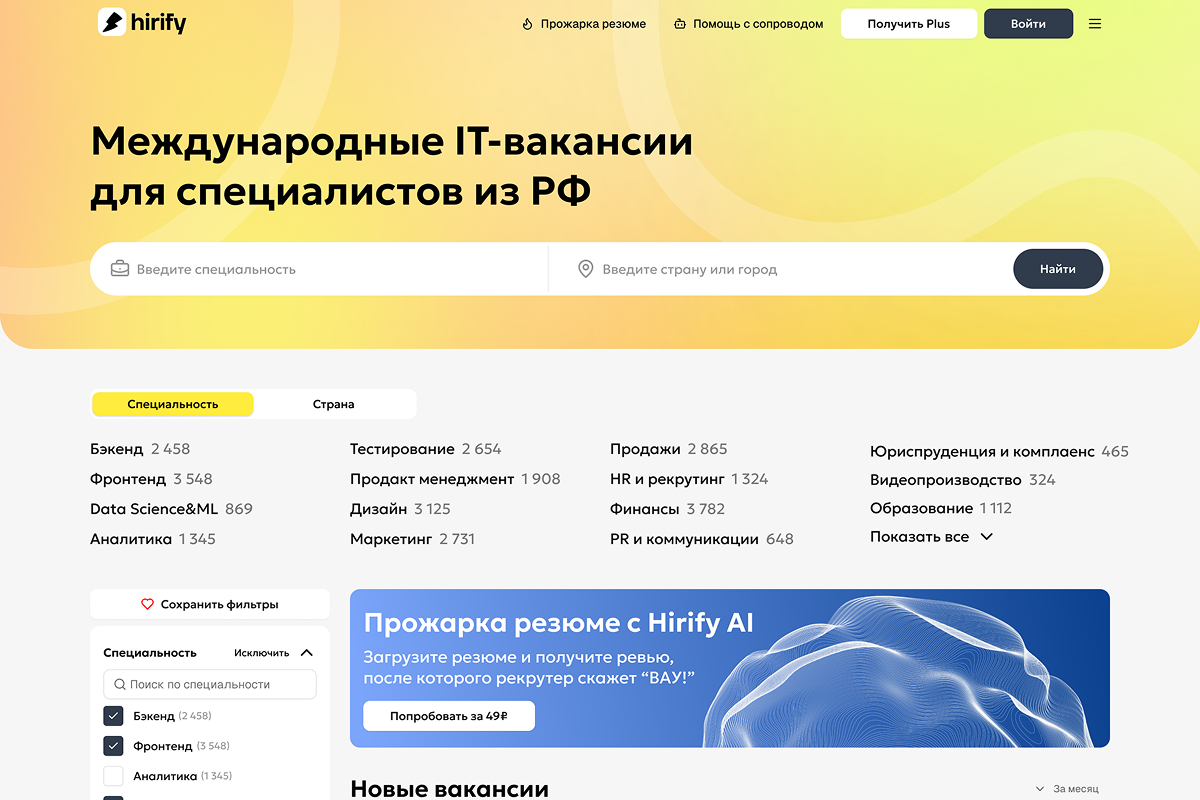Open the Тестирование 2 654 category
The image size is (1200, 800).
(x=426, y=449)
